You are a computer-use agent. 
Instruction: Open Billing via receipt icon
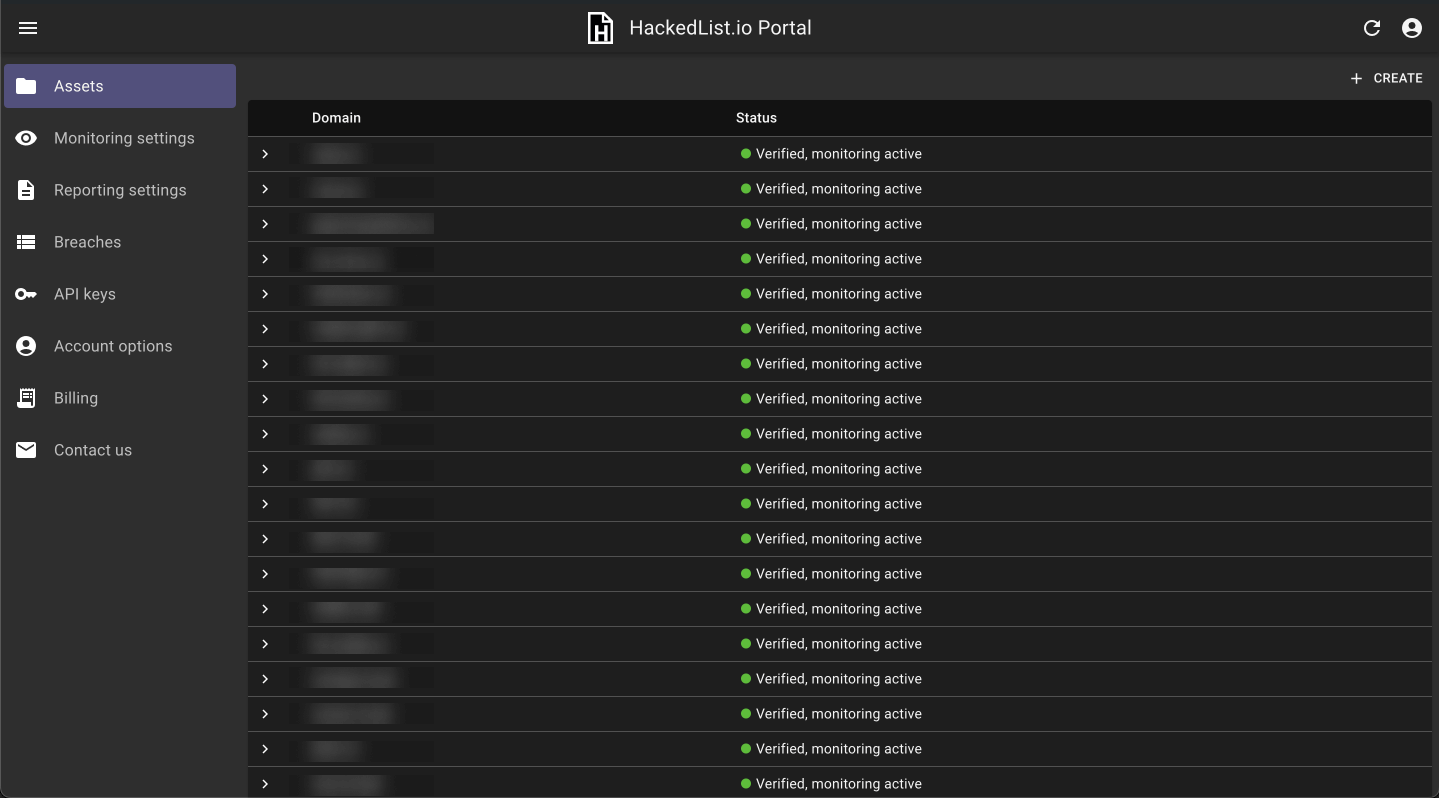coord(26,398)
